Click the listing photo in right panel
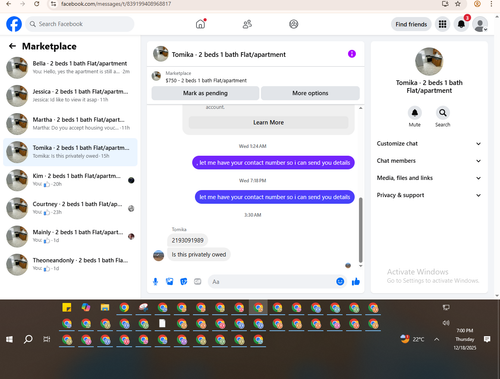 pos(429,61)
